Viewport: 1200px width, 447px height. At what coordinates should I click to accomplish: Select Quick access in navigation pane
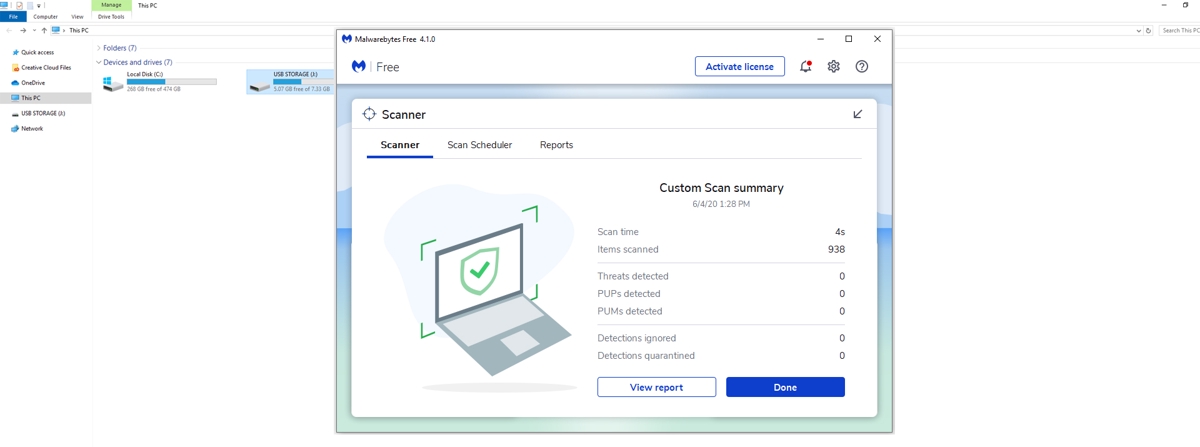(37, 52)
